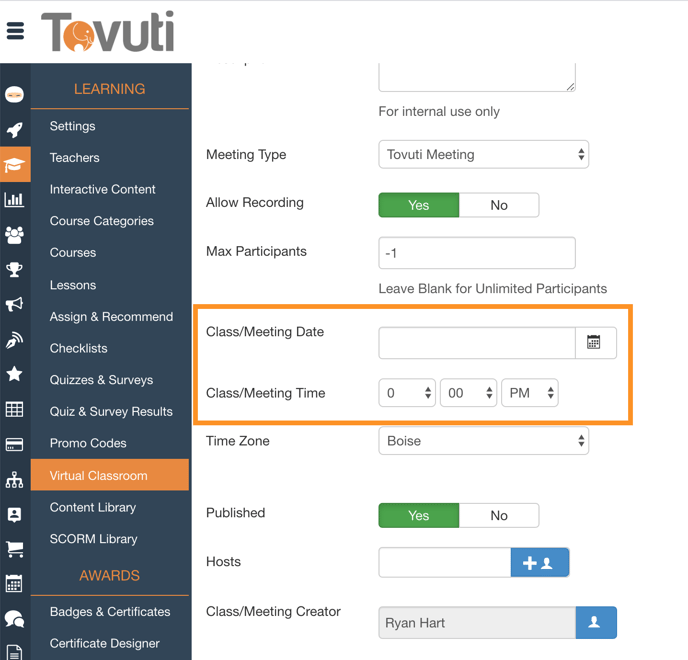The height and width of the screenshot is (660, 688).
Task: Open the calendar date picker icon
Action: point(594,343)
